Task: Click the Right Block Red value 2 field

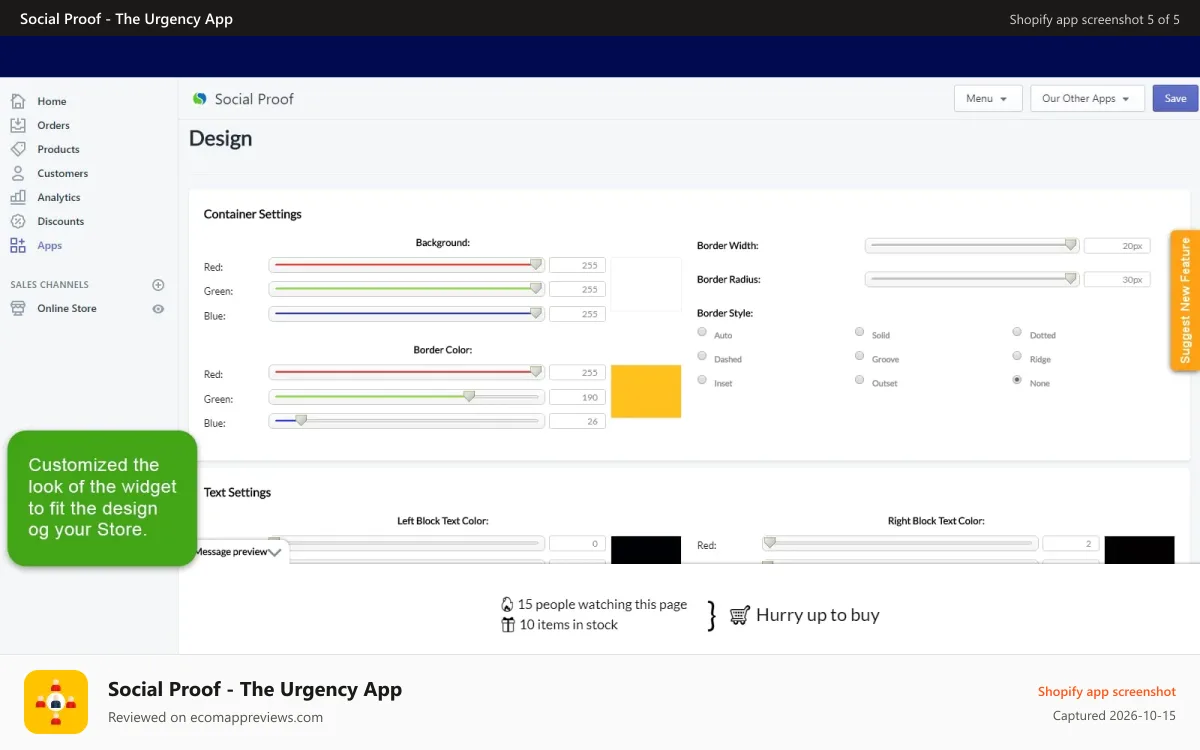Action: click(x=1071, y=544)
